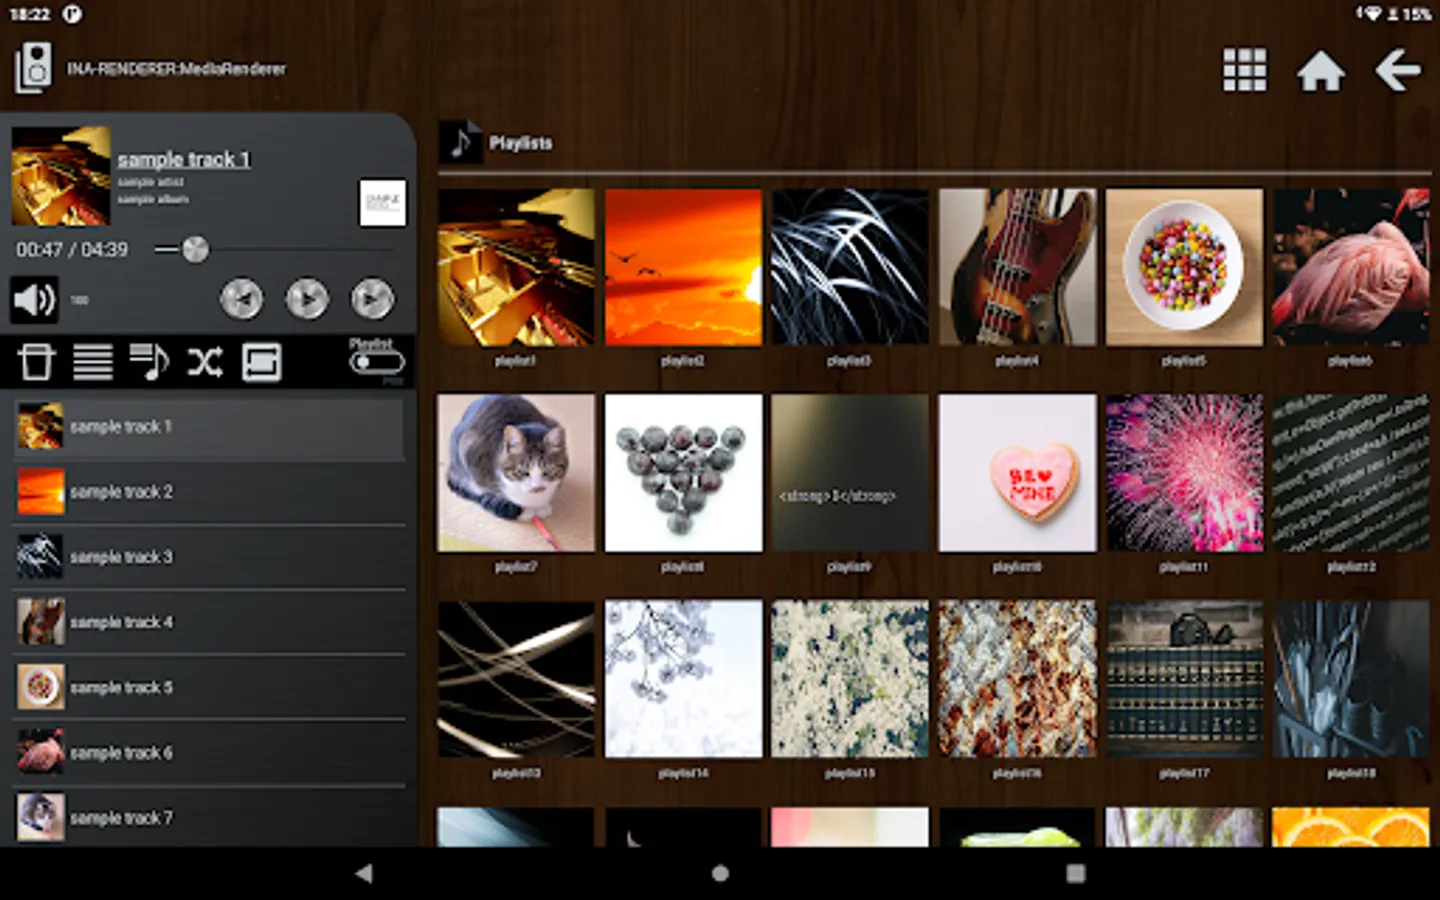Click the now-playing album art
This screenshot has width=1440, height=900.
[x=61, y=175]
